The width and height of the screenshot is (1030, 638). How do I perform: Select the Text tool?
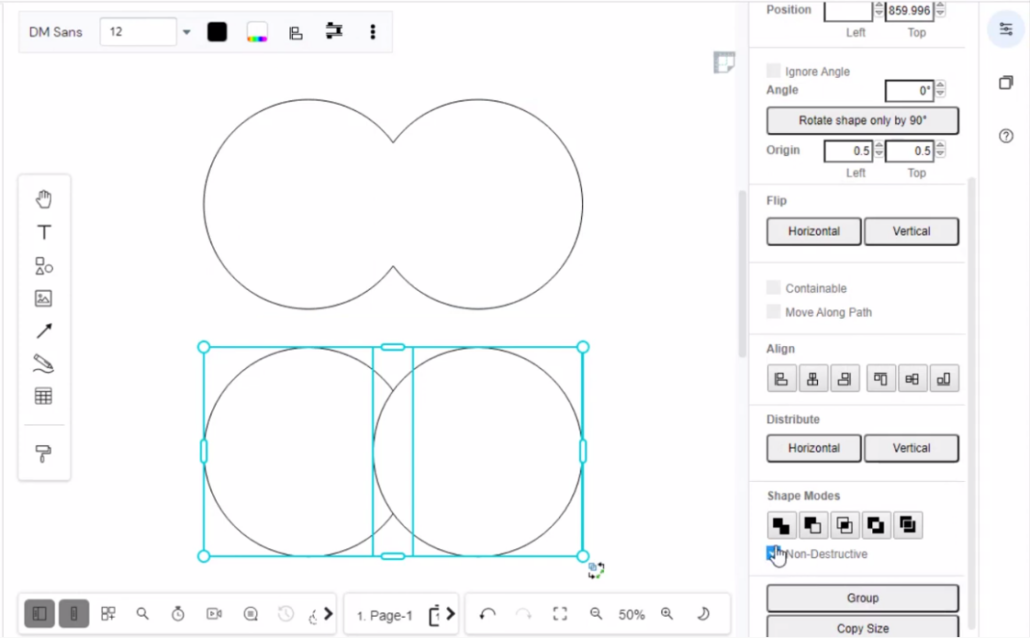click(44, 232)
